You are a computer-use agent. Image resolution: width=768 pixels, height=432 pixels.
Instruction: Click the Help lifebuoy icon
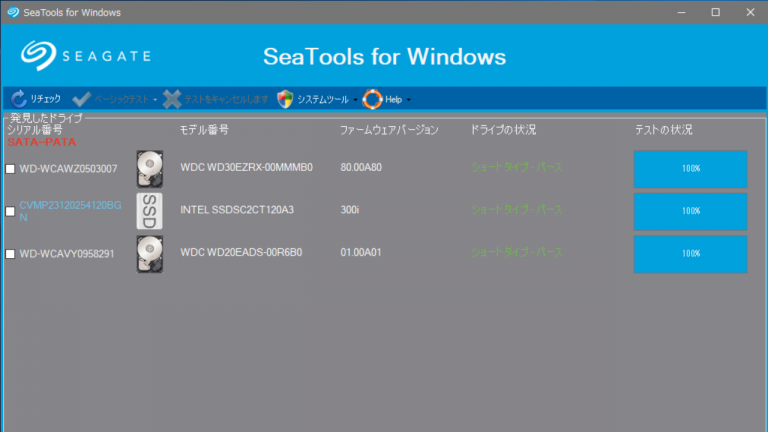click(372, 99)
